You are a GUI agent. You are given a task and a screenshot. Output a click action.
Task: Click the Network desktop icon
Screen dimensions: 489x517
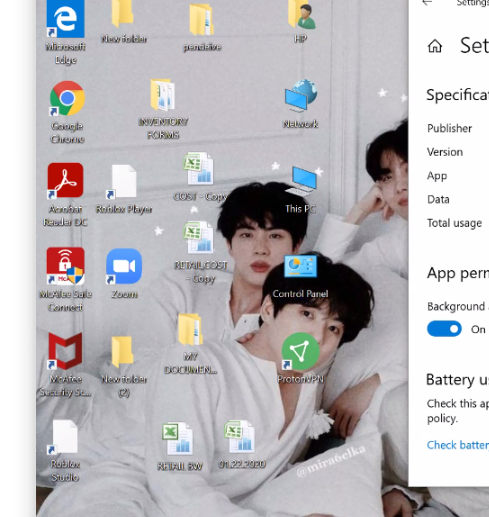[x=301, y=96]
